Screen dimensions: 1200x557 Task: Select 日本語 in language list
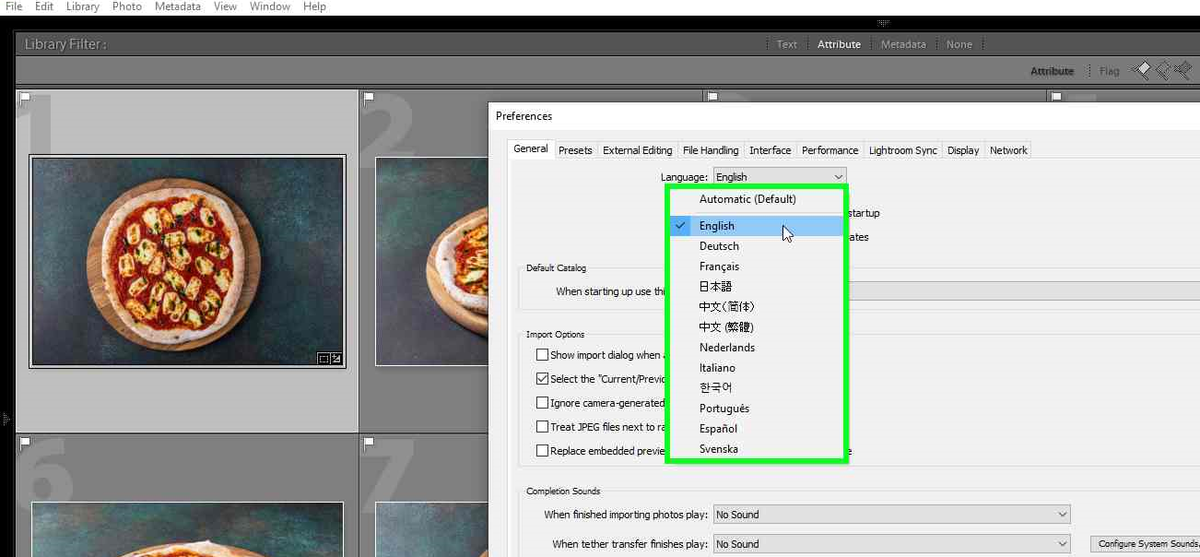[756, 287]
